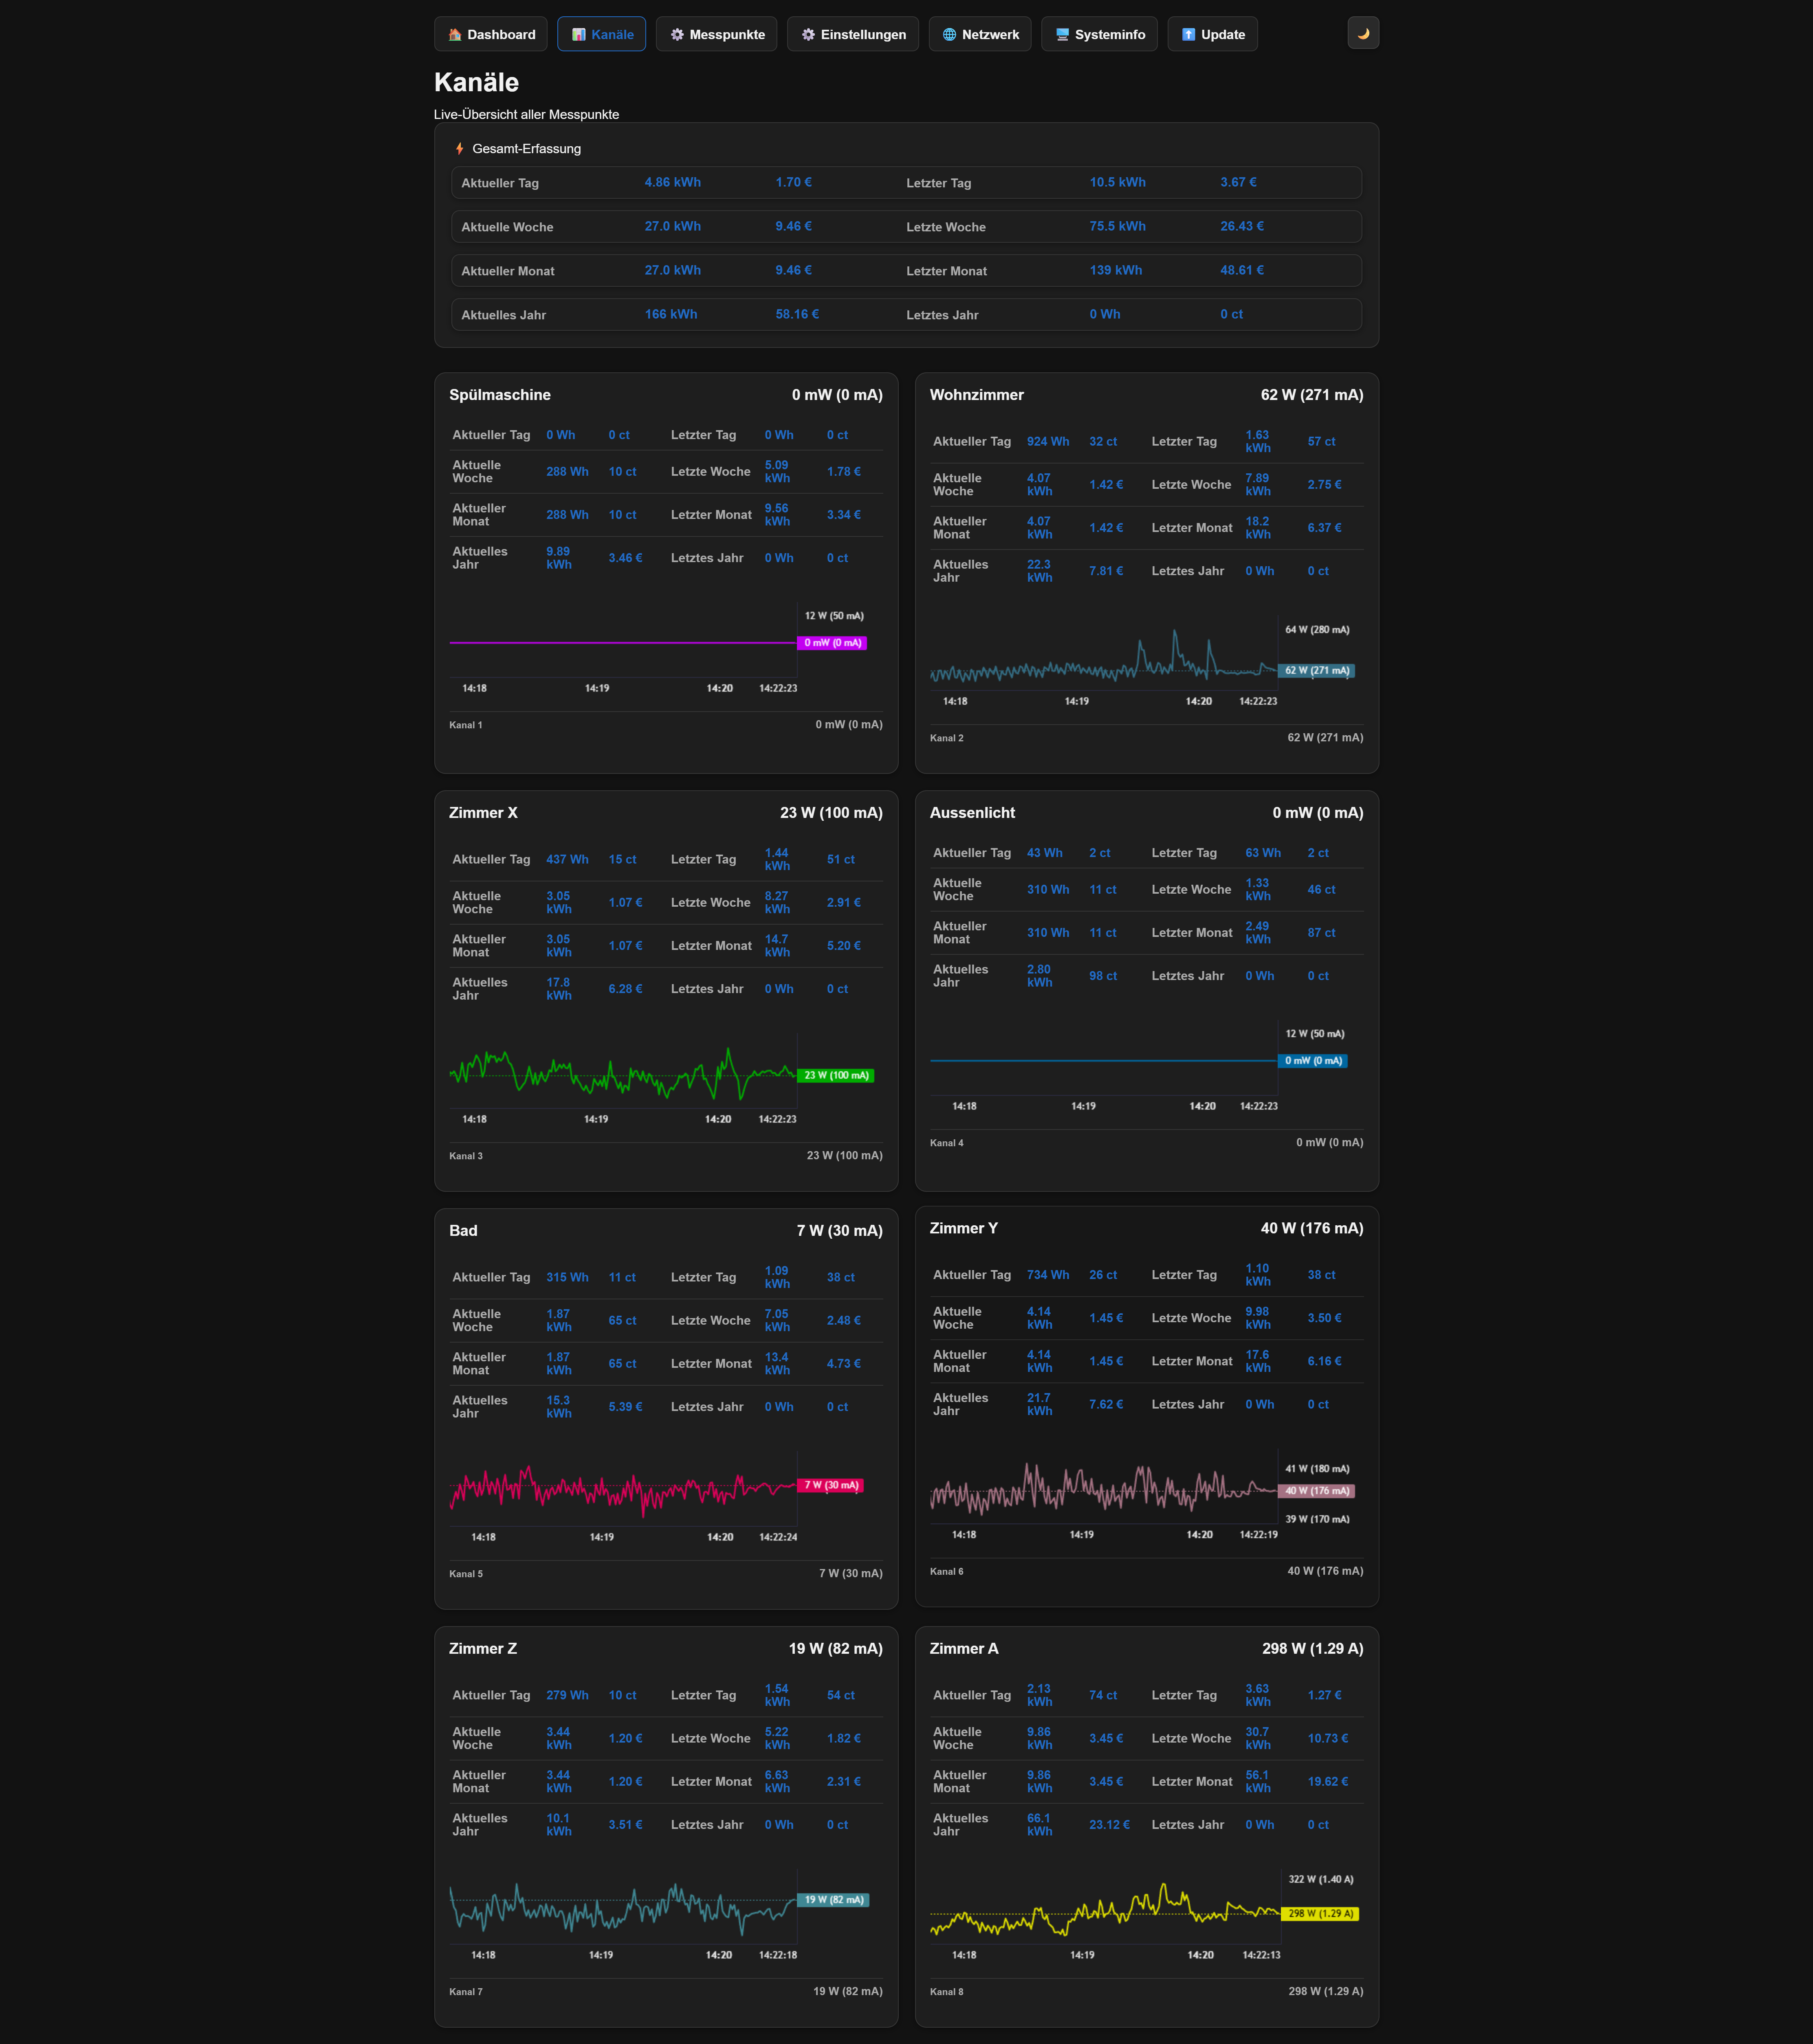1813x2044 pixels.
Task: Open the Systeminfo page
Action: [1109, 34]
